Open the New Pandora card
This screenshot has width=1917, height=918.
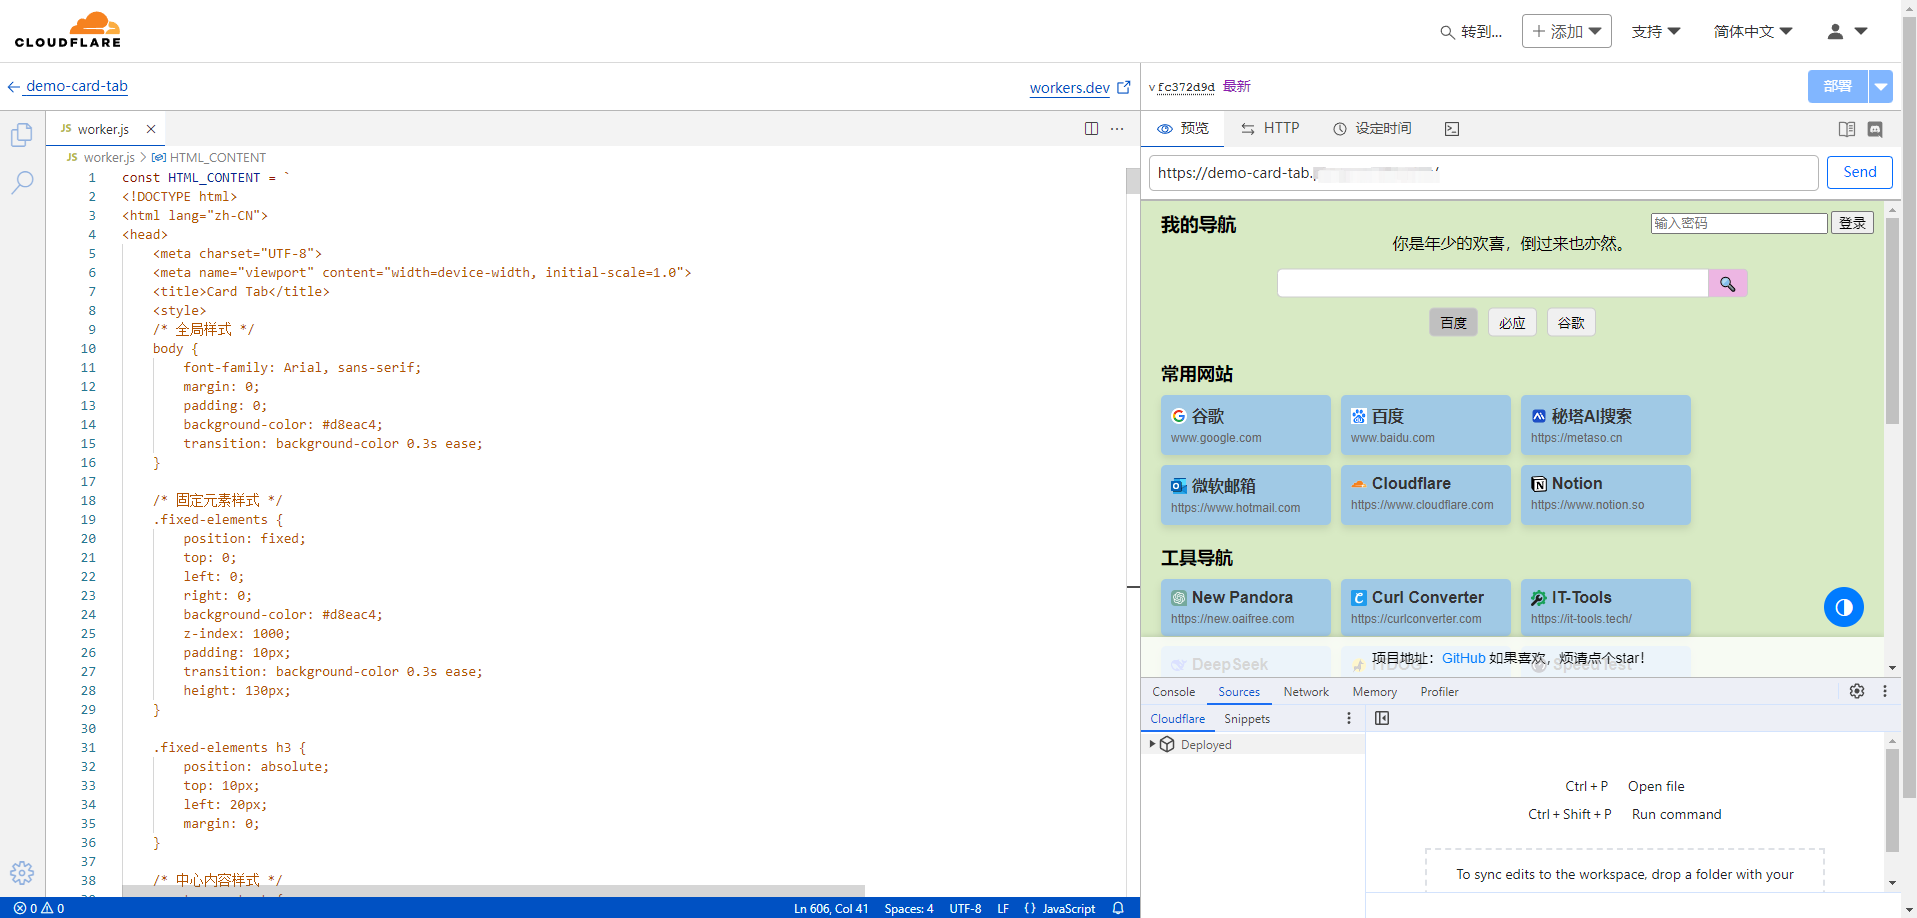(1246, 607)
